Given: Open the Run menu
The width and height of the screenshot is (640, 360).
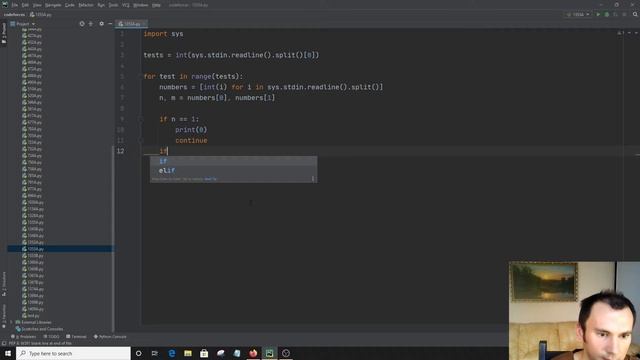Looking at the screenshot, I should click(101, 5).
